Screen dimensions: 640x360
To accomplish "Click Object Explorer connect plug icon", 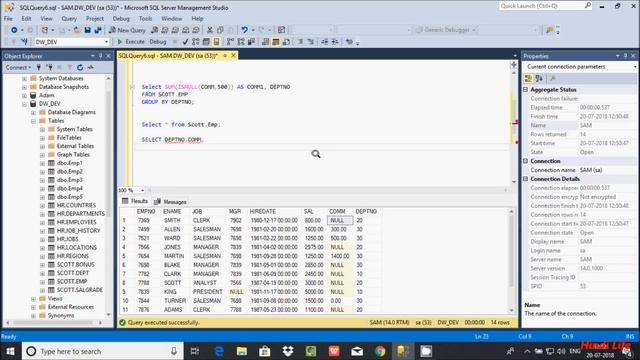I will [x=39, y=67].
